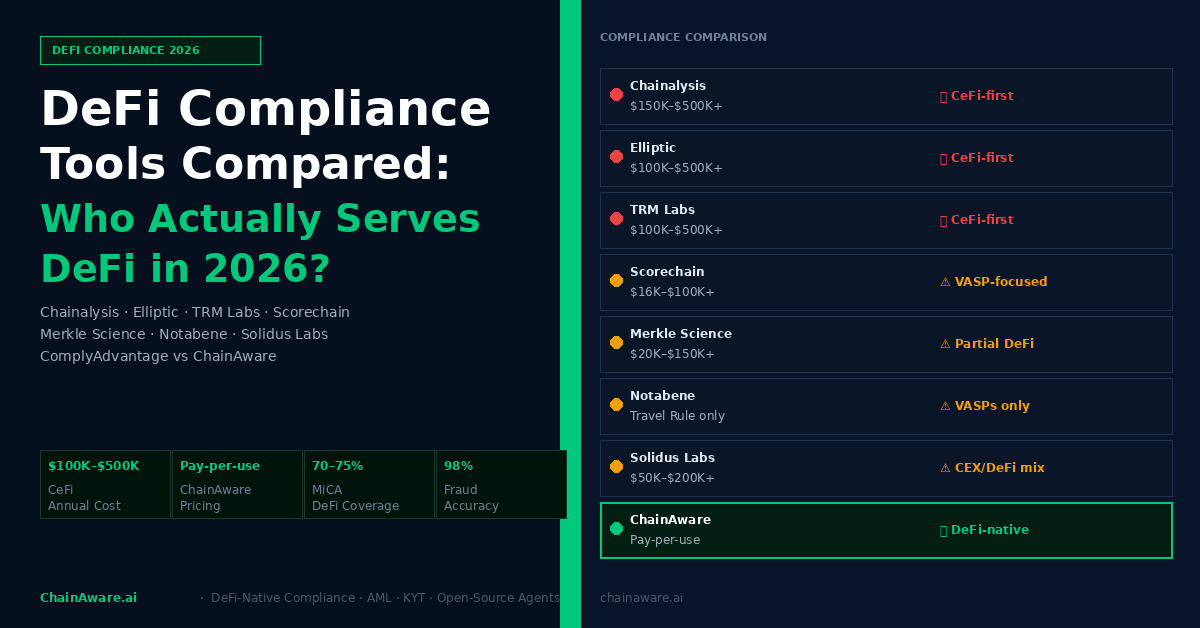Image resolution: width=1200 pixels, height=628 pixels.
Task: Click the red status dot beside Elliptic
Action: point(616,157)
